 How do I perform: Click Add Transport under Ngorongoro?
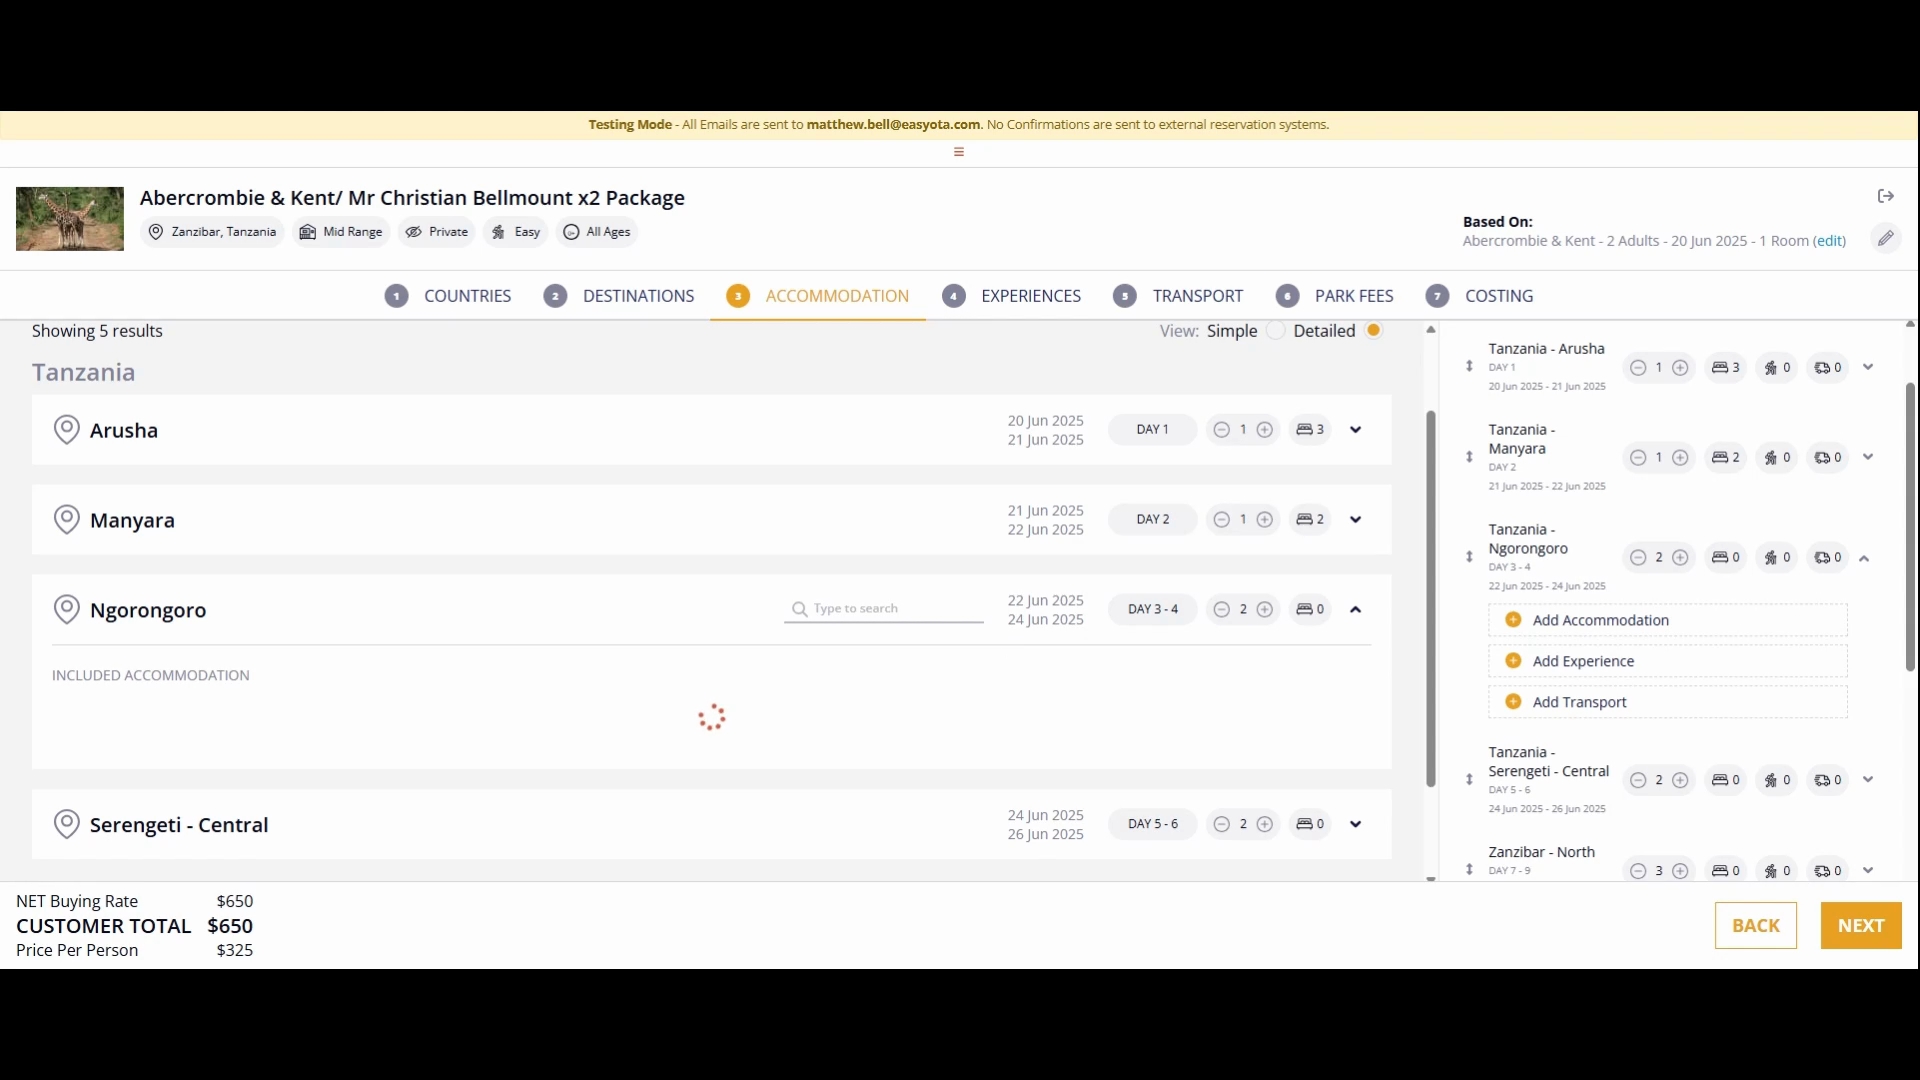coord(1668,702)
